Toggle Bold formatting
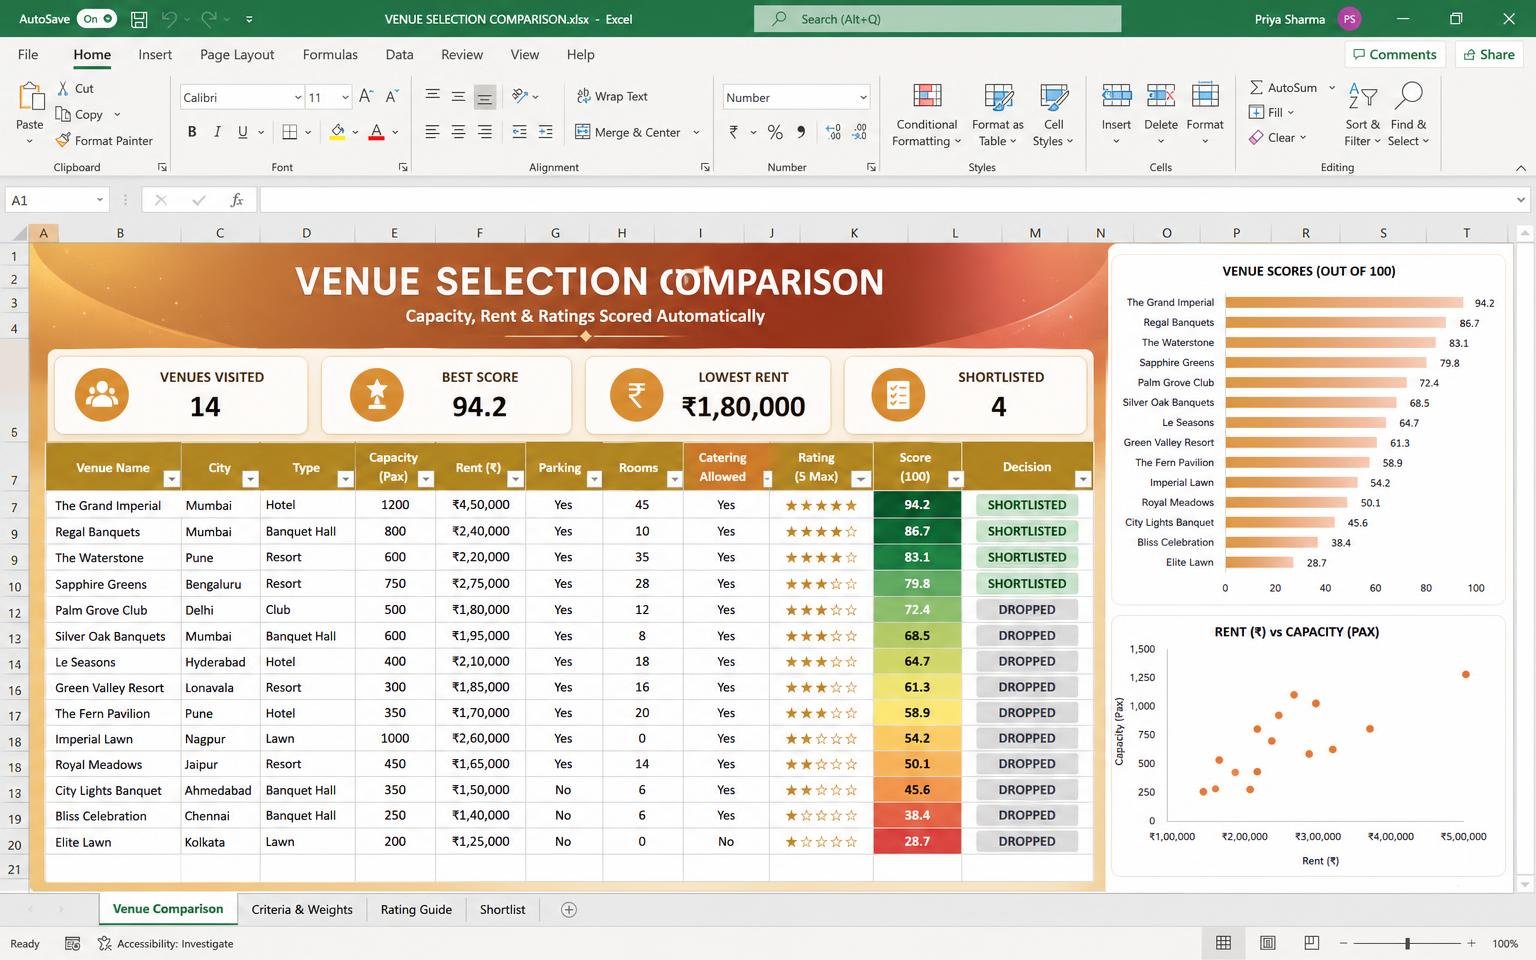Image resolution: width=1536 pixels, height=960 pixels. (x=192, y=132)
